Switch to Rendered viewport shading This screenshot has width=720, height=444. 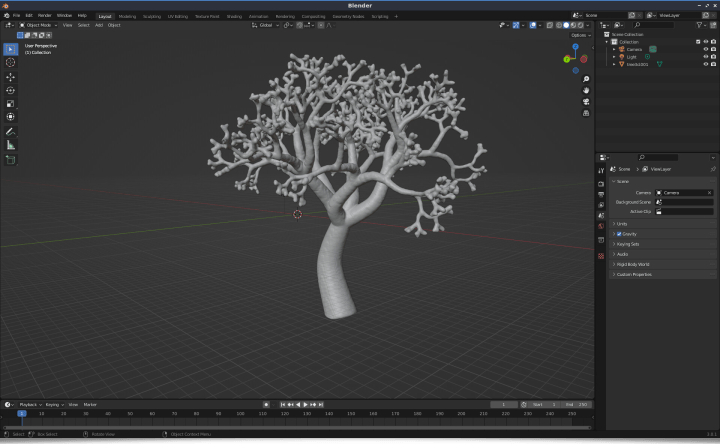point(581,25)
